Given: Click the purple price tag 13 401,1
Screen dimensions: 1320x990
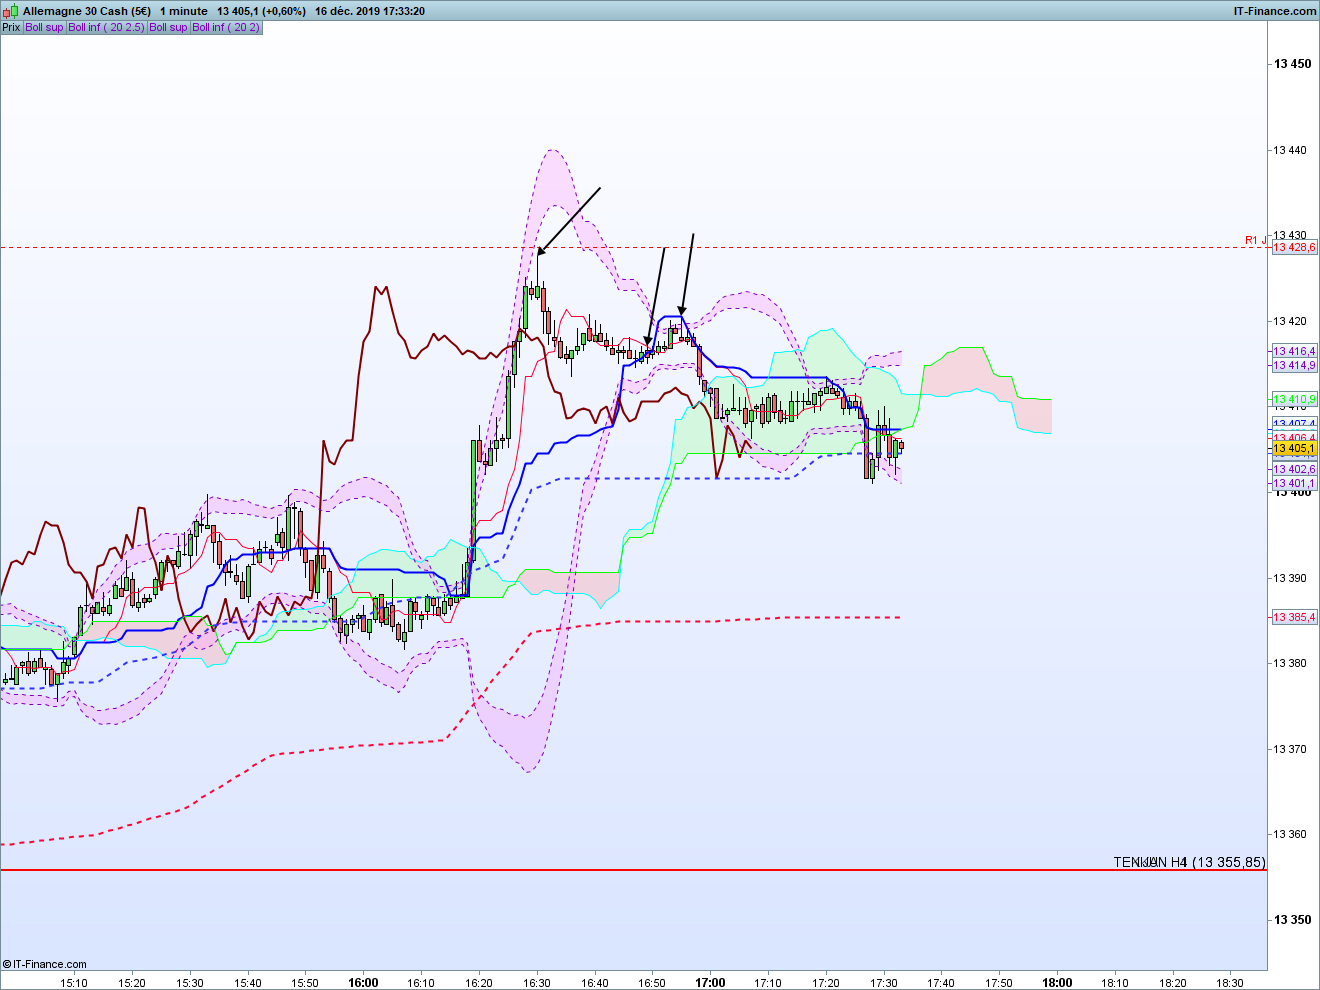Looking at the screenshot, I should (1295, 484).
